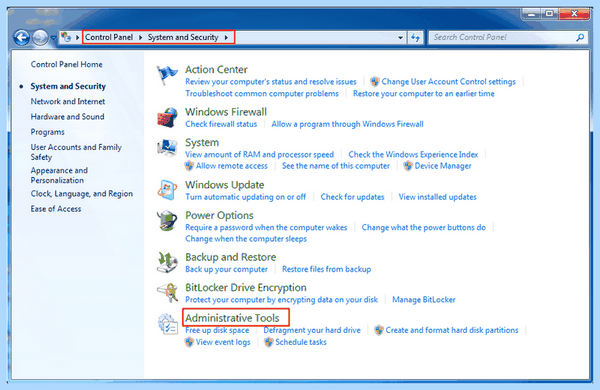Open recent pages dropdown next to Forward
600x390 pixels.
(x=54, y=38)
